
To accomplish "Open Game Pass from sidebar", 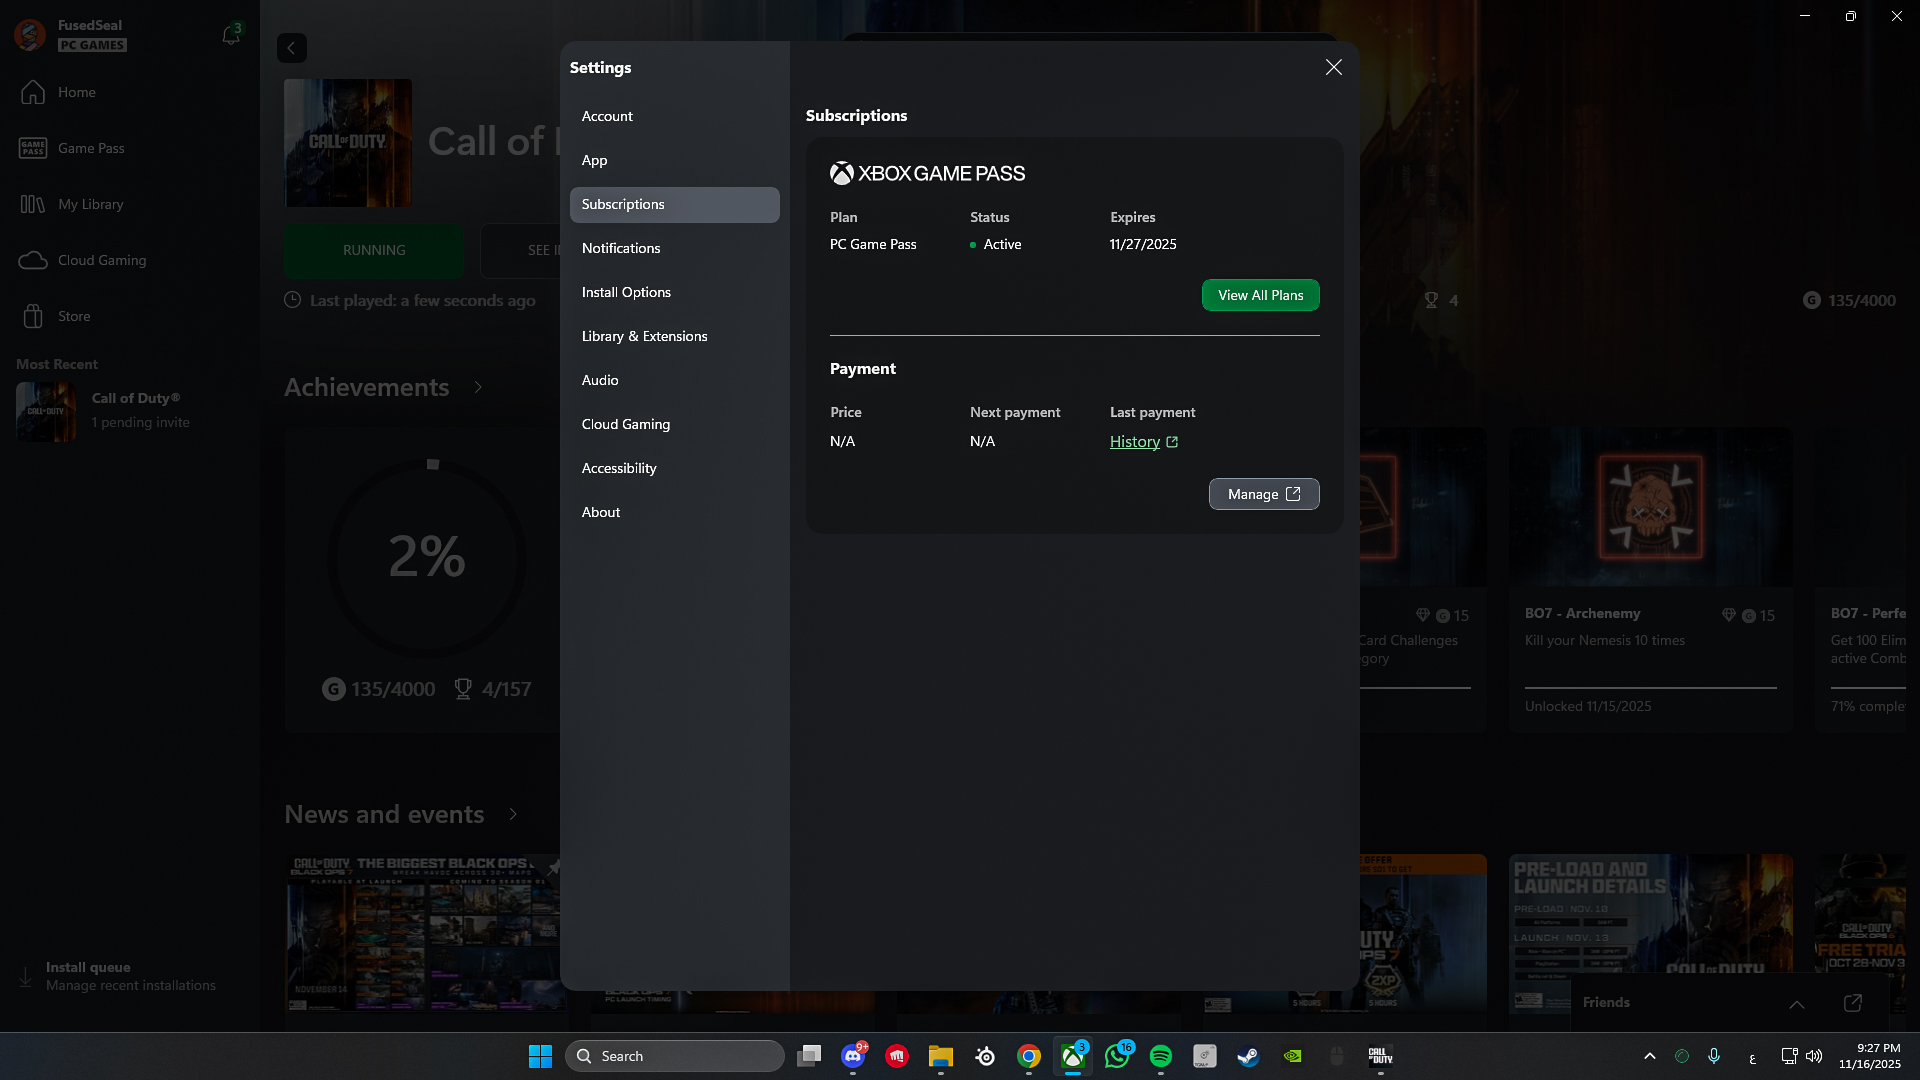I will tap(130, 148).
